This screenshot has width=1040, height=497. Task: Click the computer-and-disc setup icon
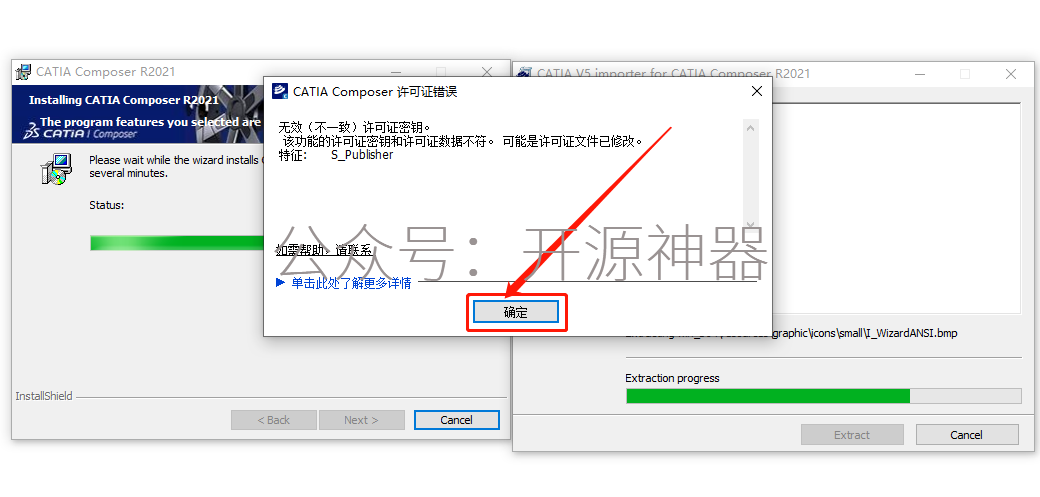(x=55, y=169)
